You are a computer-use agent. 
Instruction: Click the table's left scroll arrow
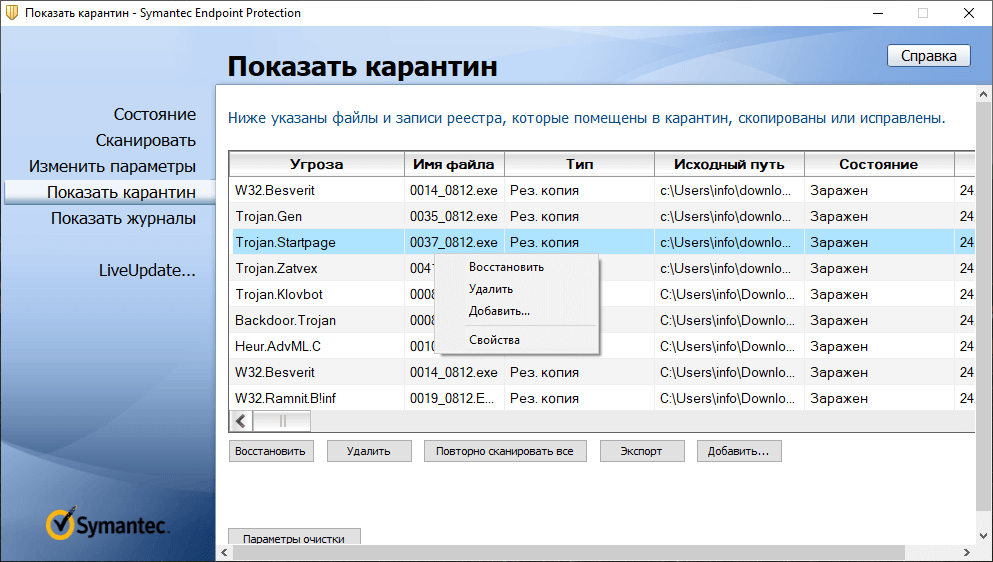pos(241,421)
